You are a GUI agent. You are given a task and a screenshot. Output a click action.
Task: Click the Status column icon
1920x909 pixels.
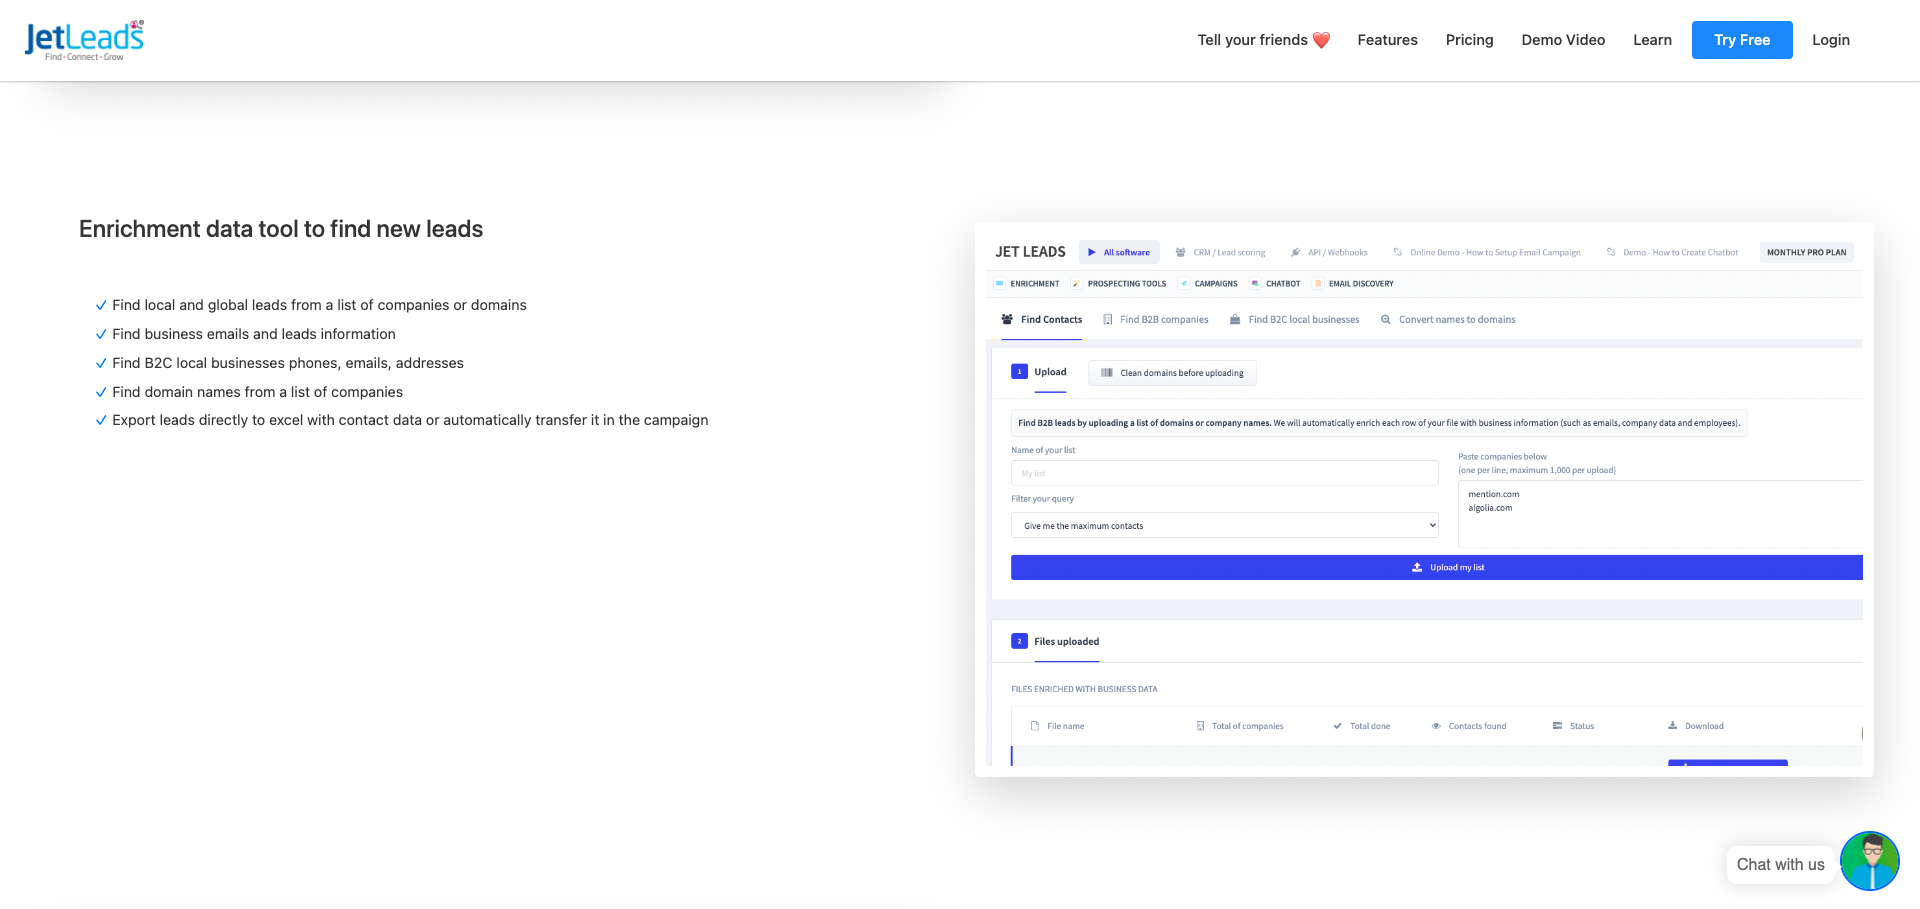[1557, 726]
